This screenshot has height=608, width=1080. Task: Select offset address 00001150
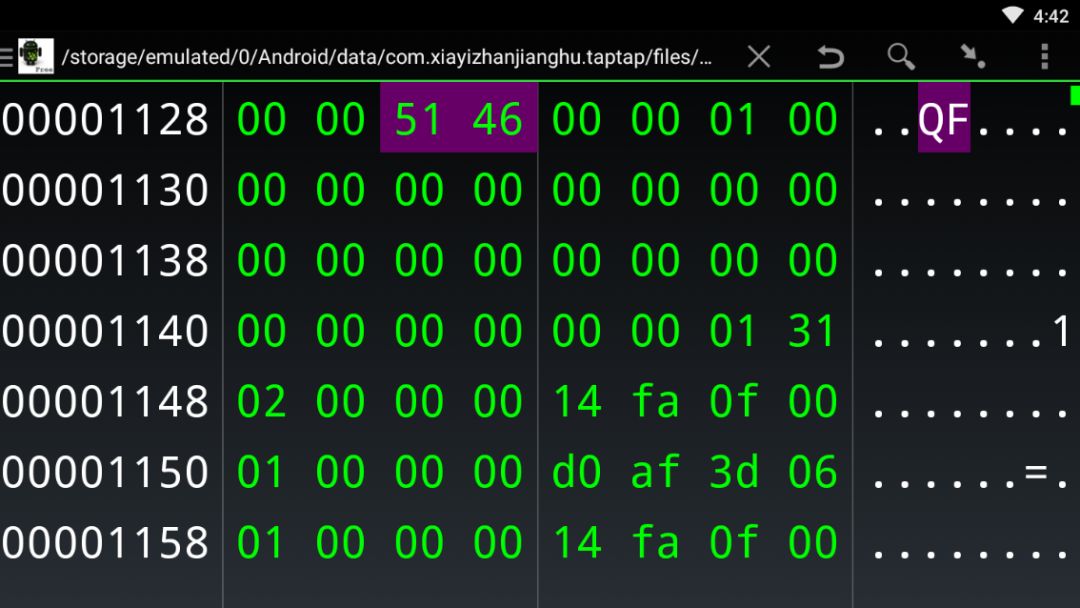click(105, 472)
